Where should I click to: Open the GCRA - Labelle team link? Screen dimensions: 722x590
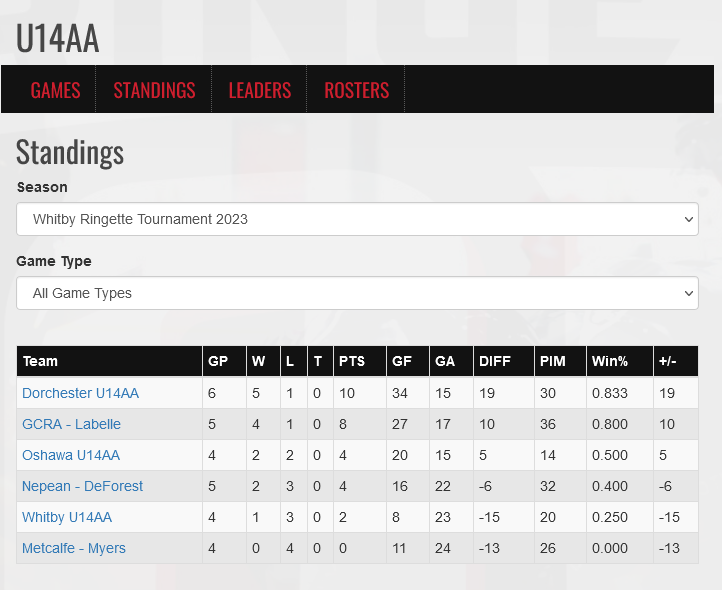71,424
